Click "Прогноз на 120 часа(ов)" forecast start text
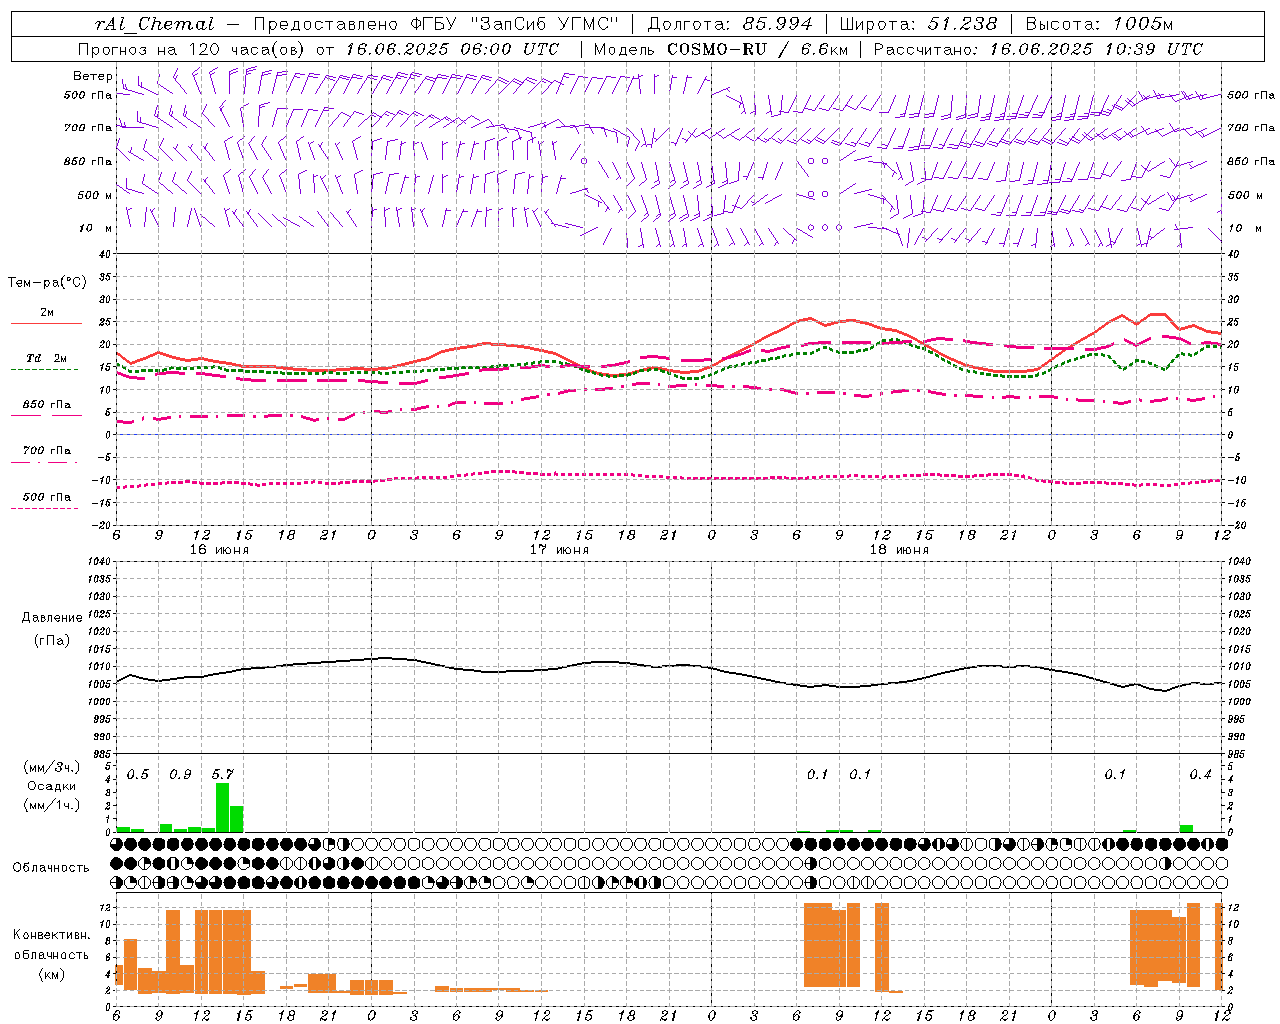This screenshot has width=1280, height=1024. (192, 49)
